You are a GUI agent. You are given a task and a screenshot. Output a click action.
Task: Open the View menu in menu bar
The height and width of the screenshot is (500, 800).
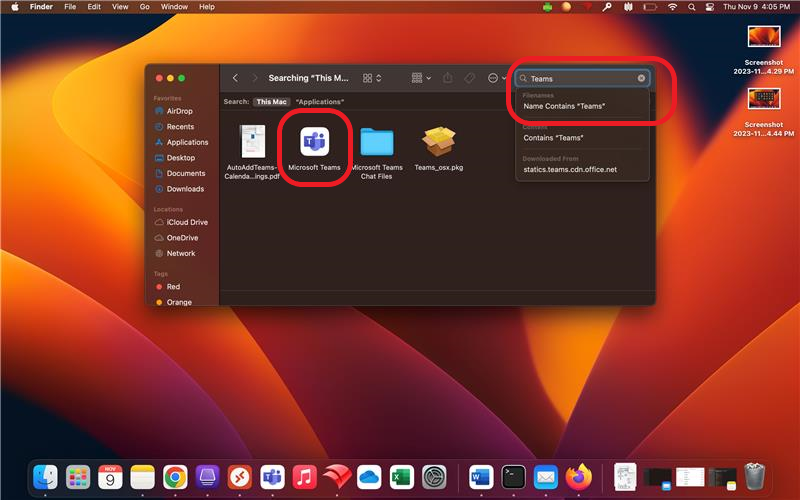[x=119, y=7]
